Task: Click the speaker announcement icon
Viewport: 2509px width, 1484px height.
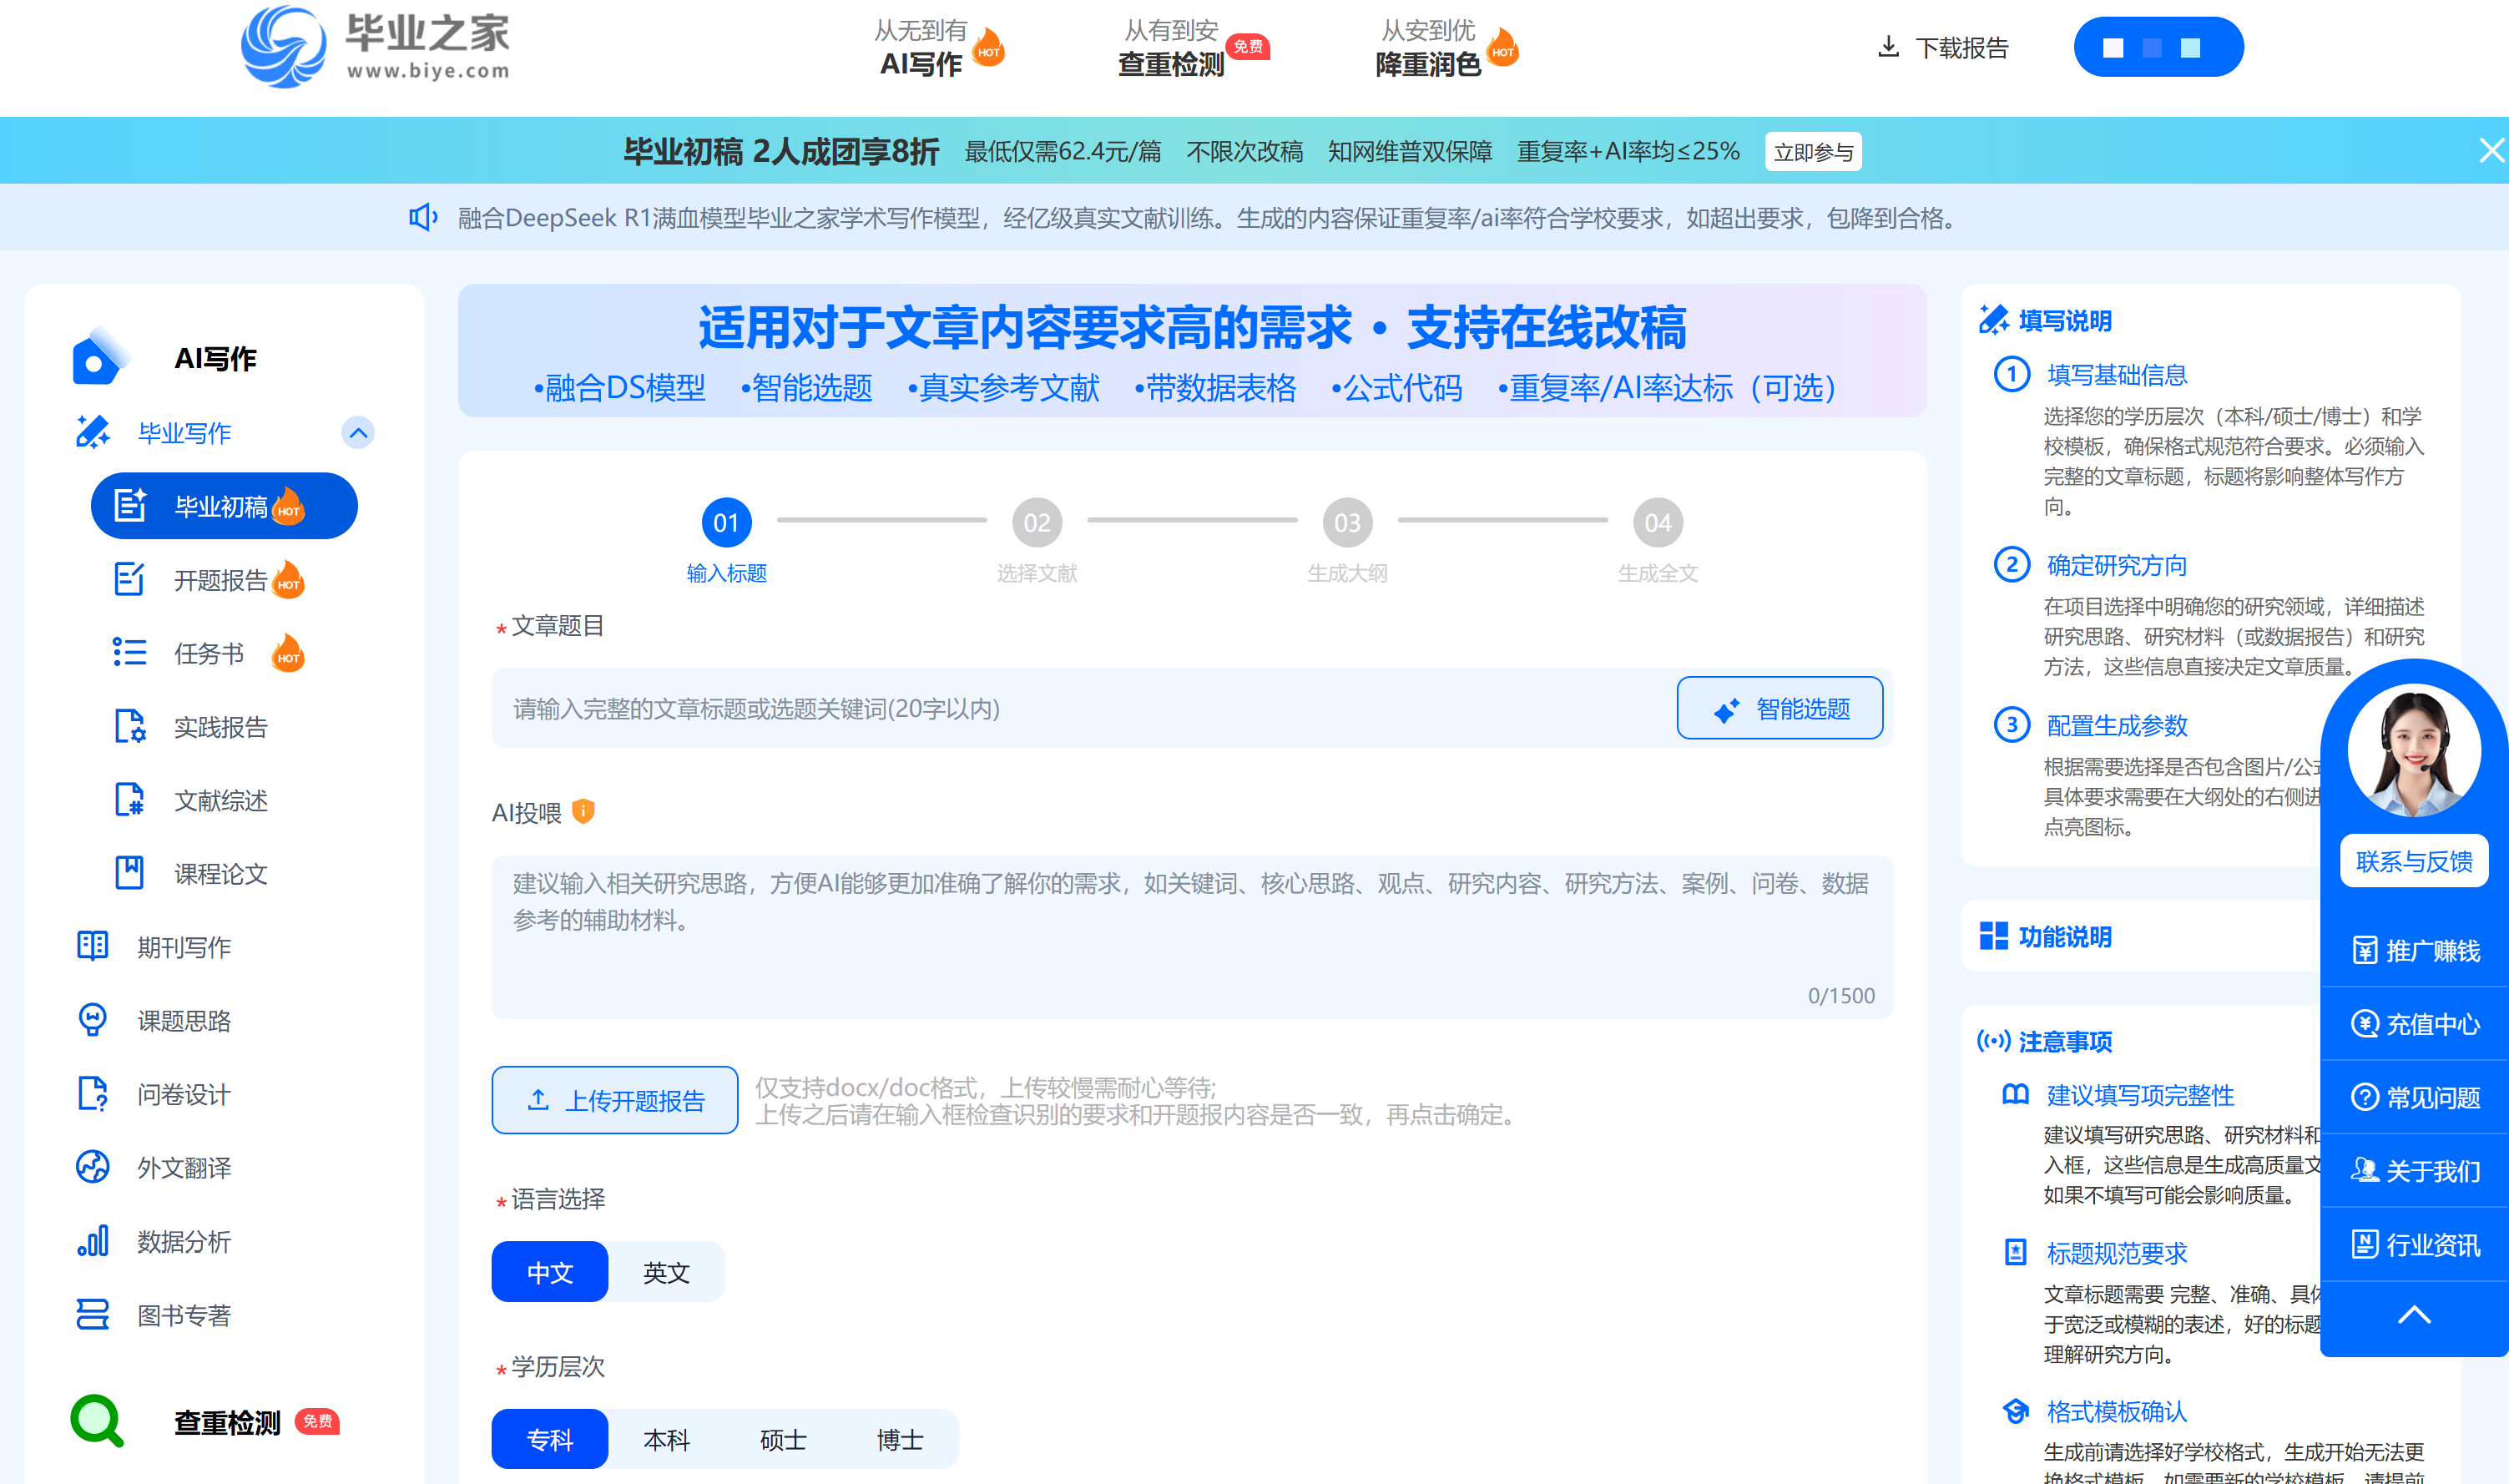Action: (x=423, y=217)
